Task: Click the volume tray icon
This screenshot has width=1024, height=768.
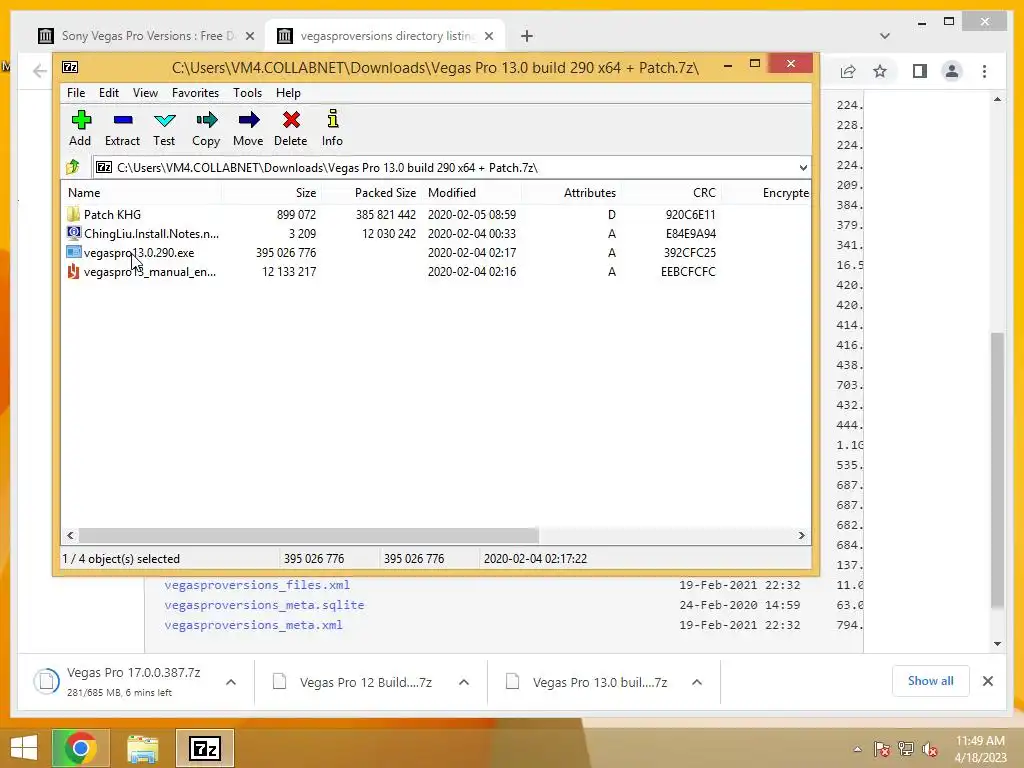Action: tap(930, 749)
